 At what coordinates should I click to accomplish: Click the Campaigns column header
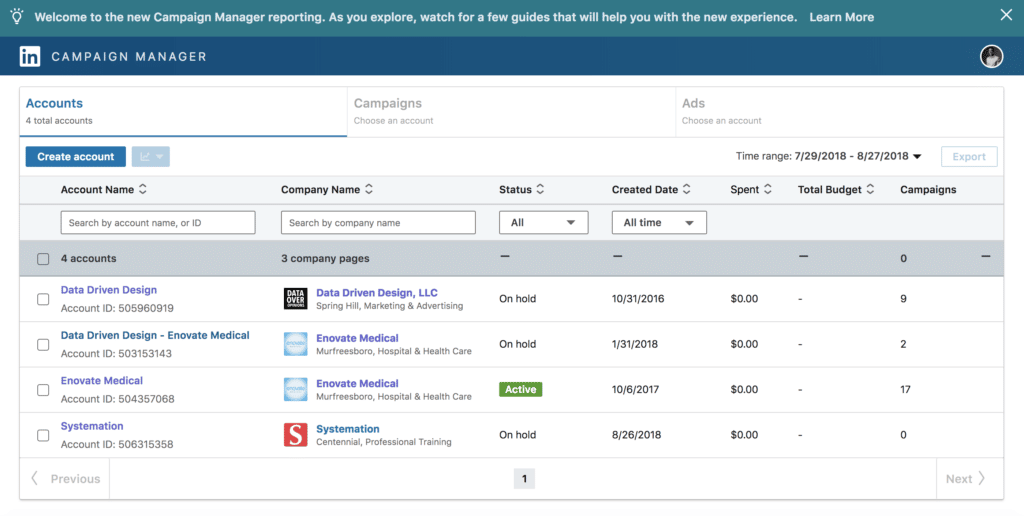(928, 189)
